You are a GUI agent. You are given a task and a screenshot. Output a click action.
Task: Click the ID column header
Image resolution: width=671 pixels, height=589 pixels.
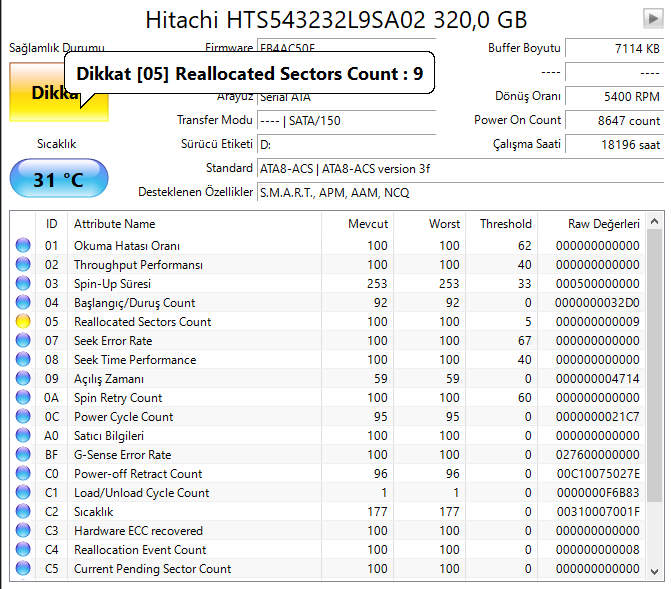coord(51,223)
